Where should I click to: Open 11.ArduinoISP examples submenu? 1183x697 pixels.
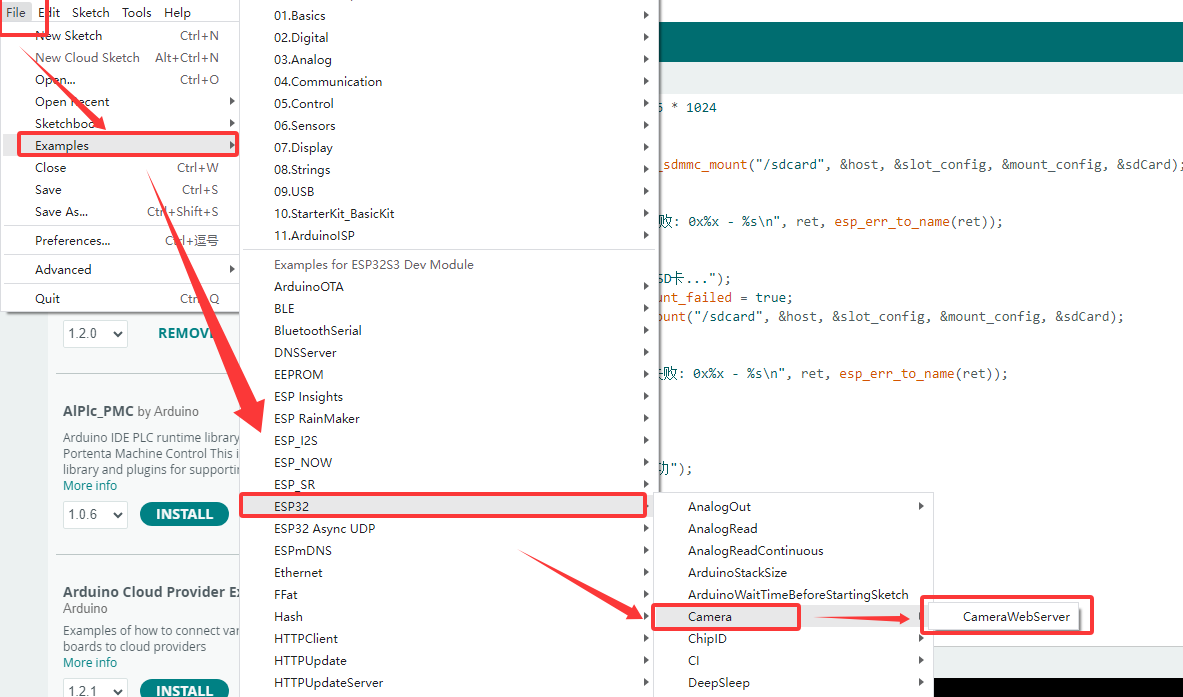[x=450, y=235]
